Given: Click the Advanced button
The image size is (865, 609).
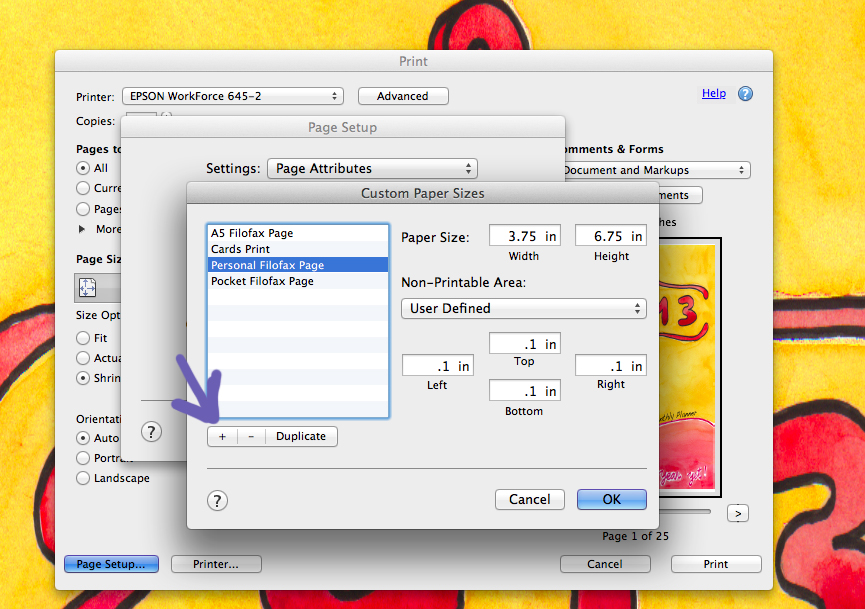Looking at the screenshot, I should pos(402,96).
